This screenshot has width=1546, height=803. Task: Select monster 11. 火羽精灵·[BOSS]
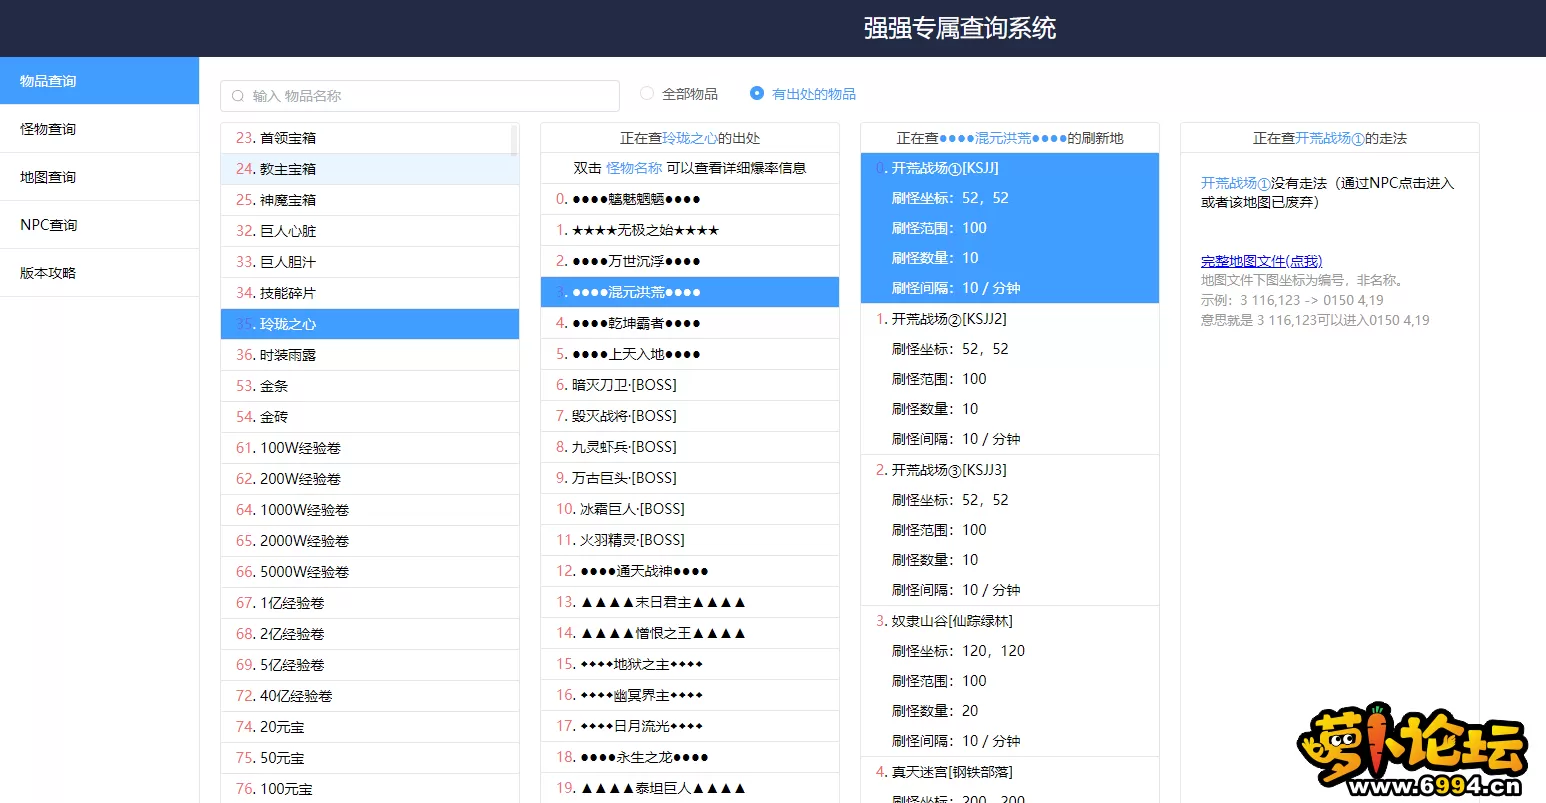[x=690, y=540]
